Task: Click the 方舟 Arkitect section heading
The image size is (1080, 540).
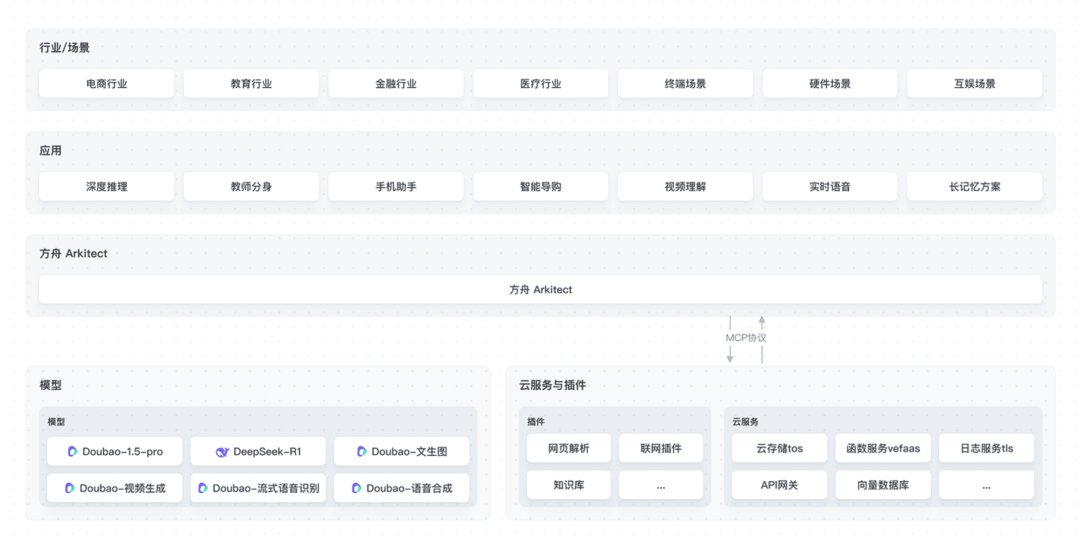Action: [x=74, y=253]
